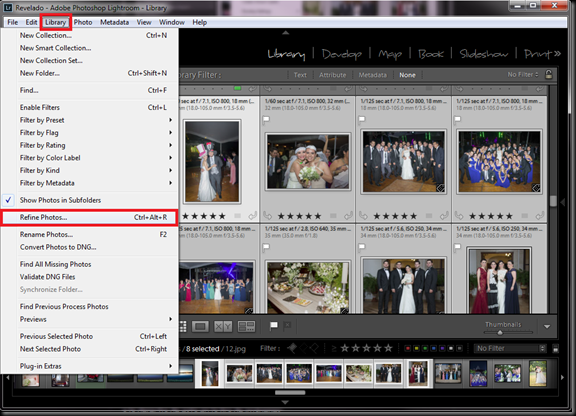The height and width of the screenshot is (416, 576).
Task: Select None in Library Filter bar
Action: pos(407,75)
